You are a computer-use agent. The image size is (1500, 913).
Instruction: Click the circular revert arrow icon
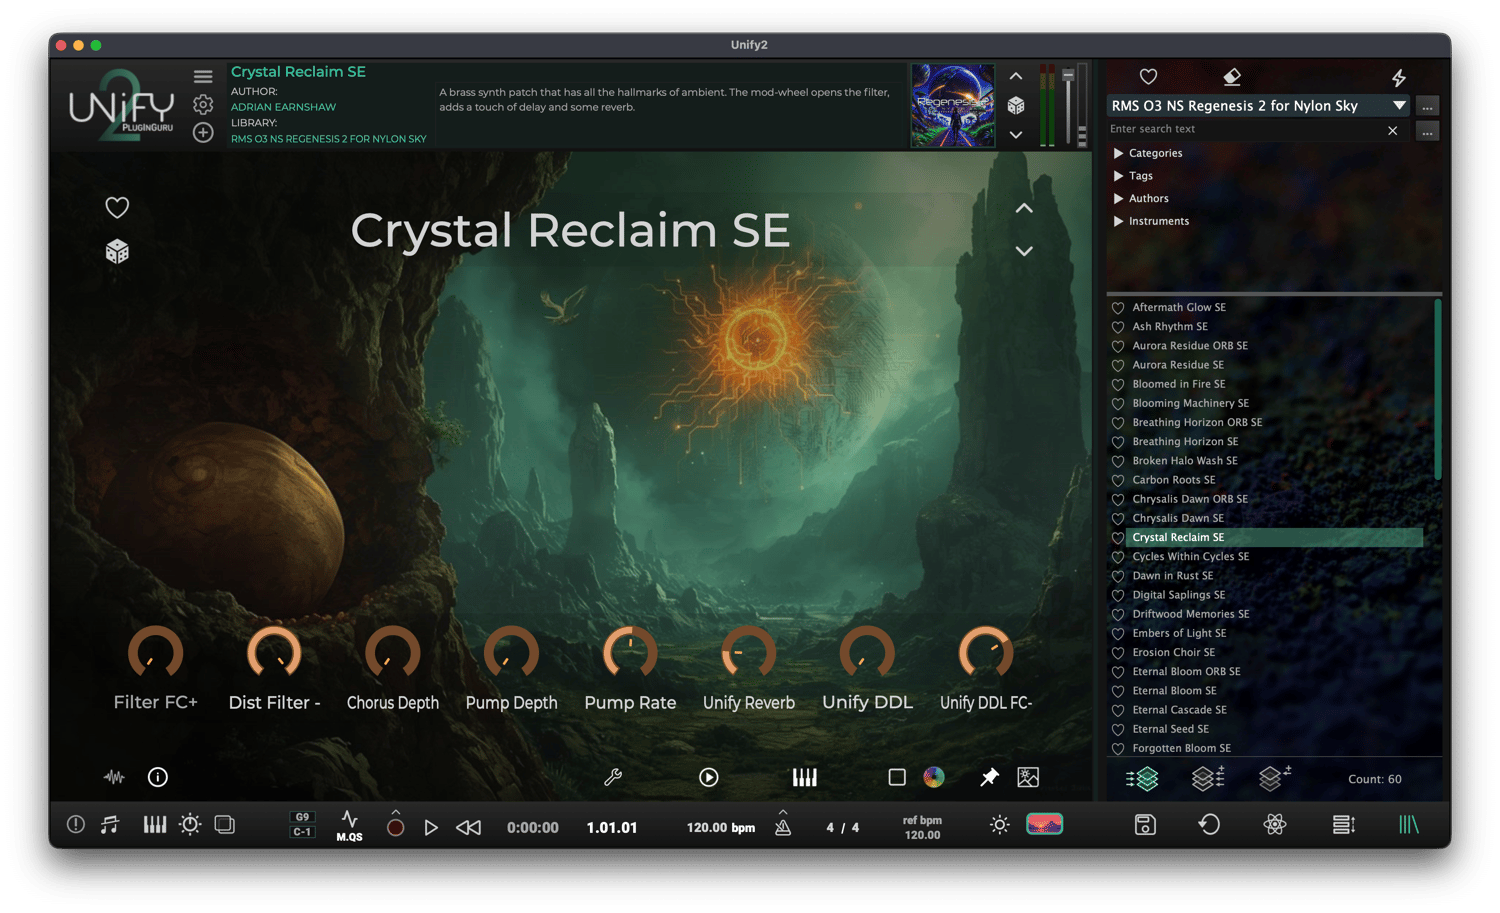1210,825
